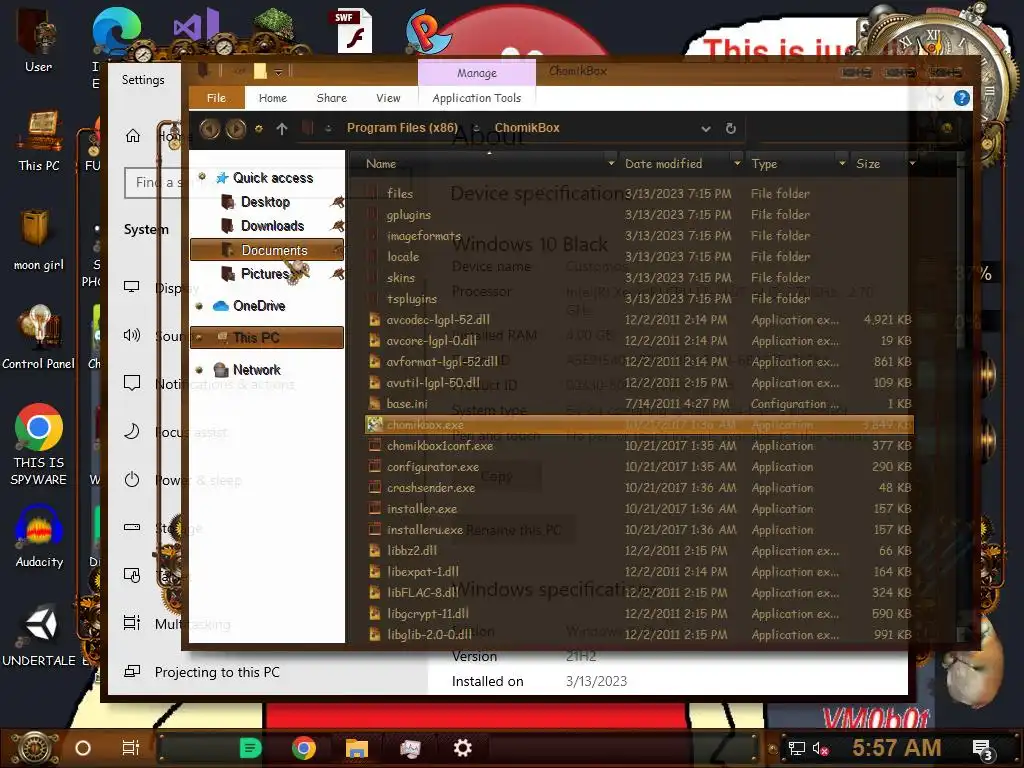Screen dimensions: 1024x768
Task: Switch to the View ribbon tab
Action: [x=388, y=98]
